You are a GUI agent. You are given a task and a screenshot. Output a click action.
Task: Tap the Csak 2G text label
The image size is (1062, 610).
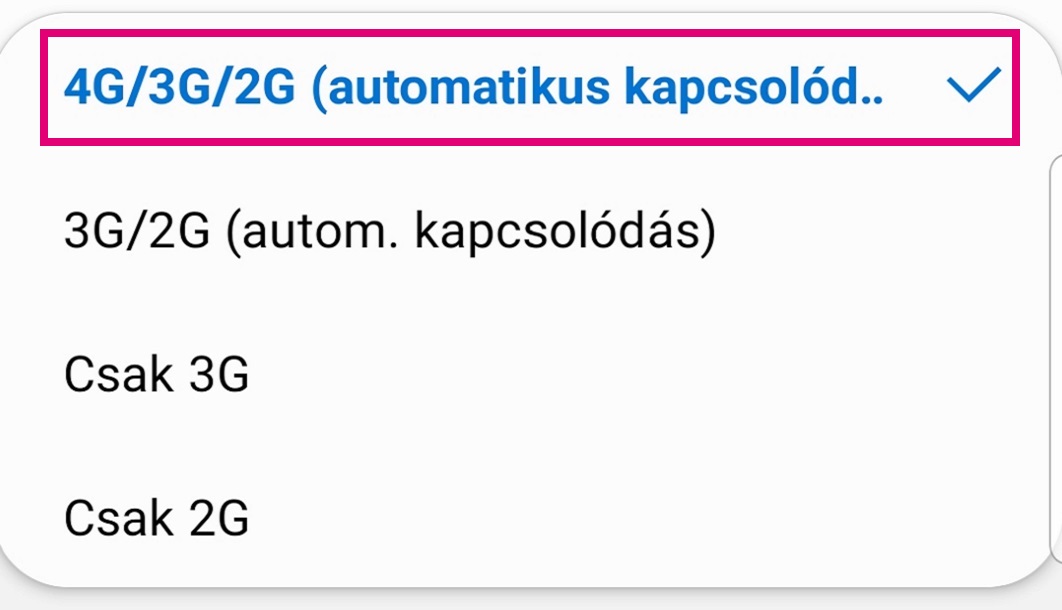pyautogui.click(x=155, y=518)
